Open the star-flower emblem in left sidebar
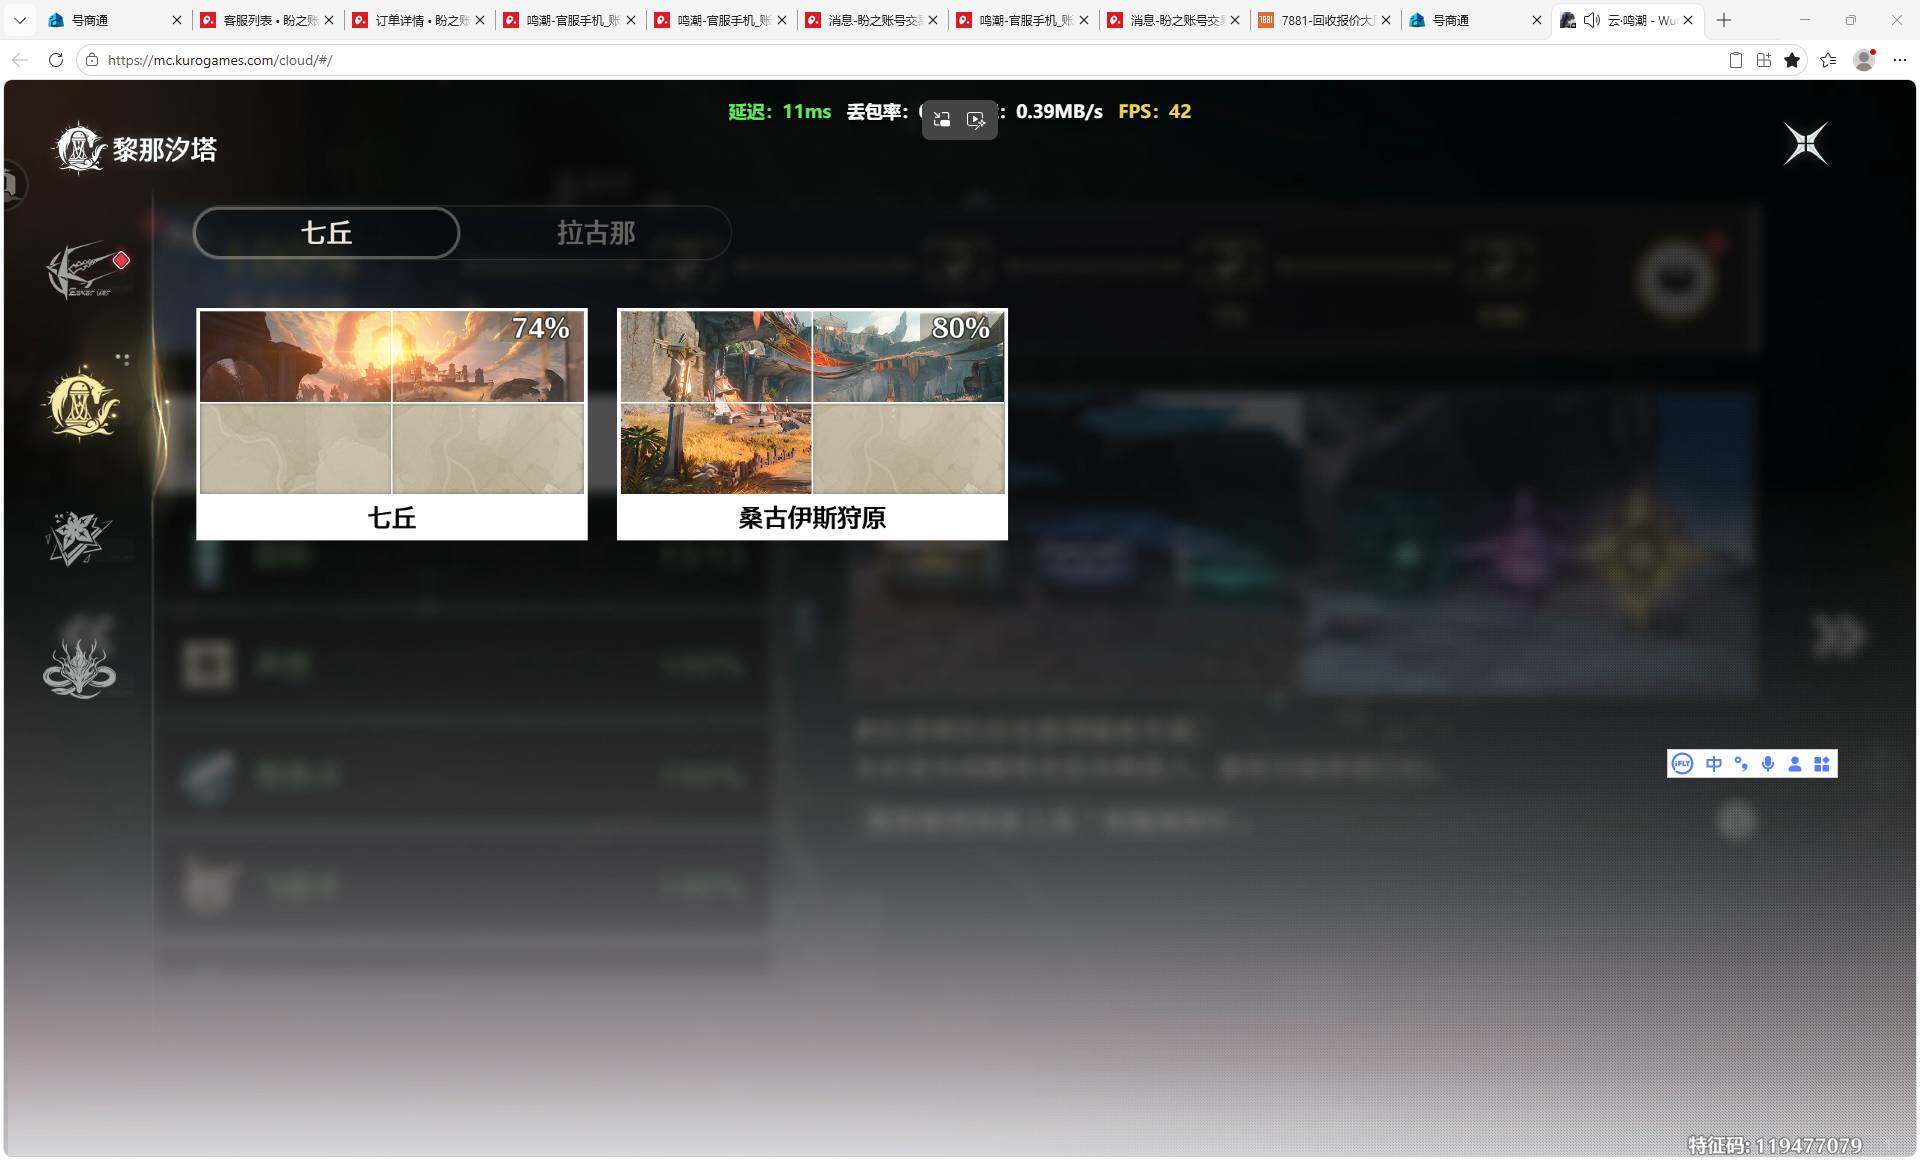Image resolution: width=1920 pixels, height=1160 pixels. 78,538
